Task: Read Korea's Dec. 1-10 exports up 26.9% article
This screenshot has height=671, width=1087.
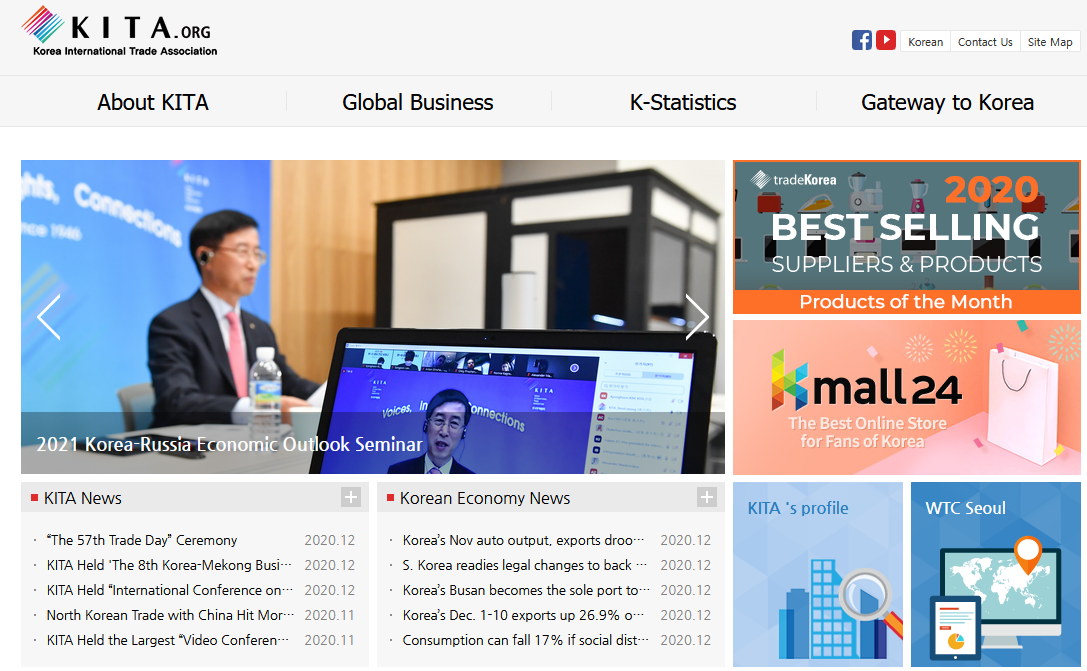Action: 523,615
